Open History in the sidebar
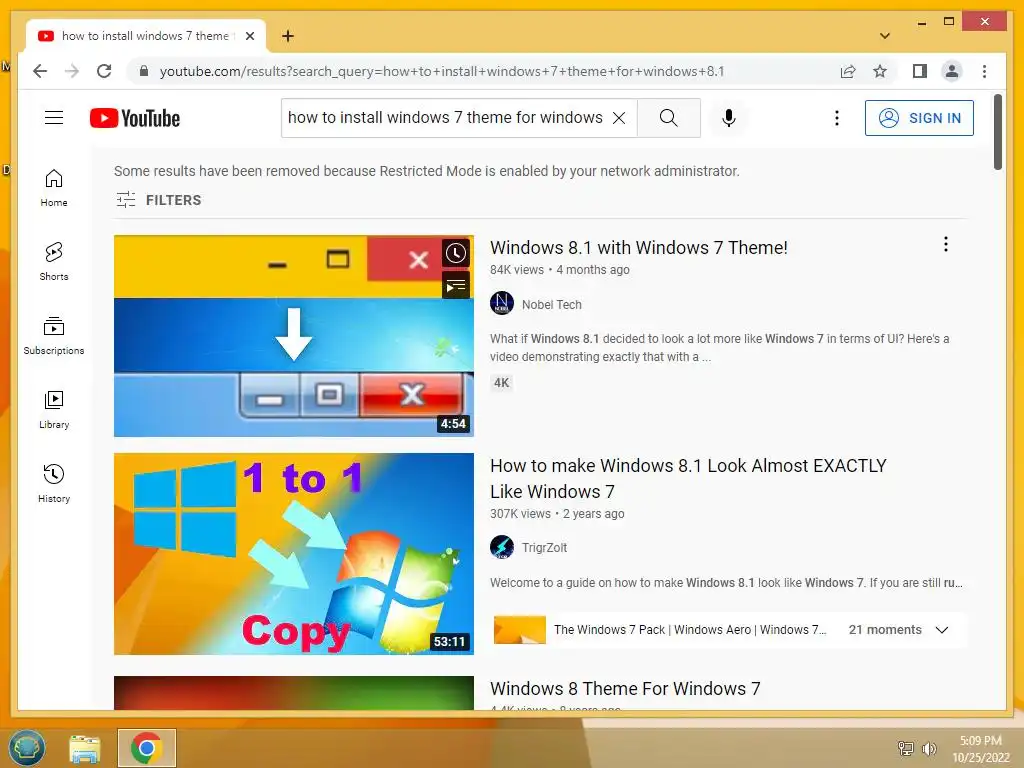The width and height of the screenshot is (1024, 768). click(54, 483)
